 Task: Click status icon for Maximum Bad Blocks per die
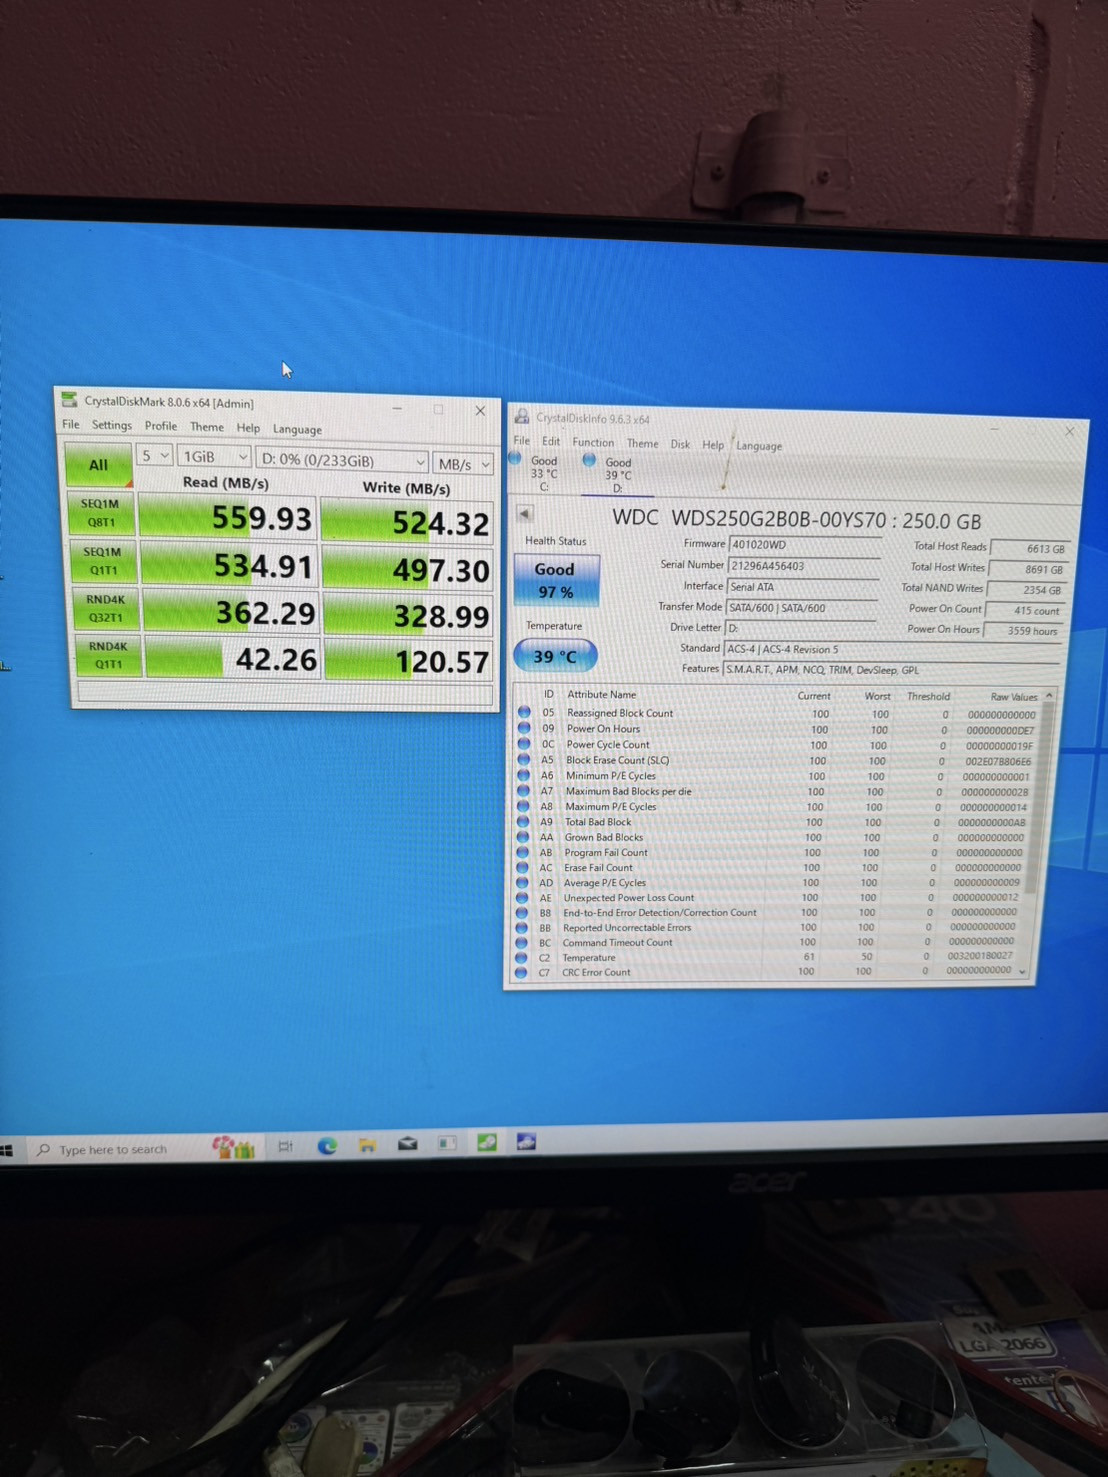tap(523, 790)
